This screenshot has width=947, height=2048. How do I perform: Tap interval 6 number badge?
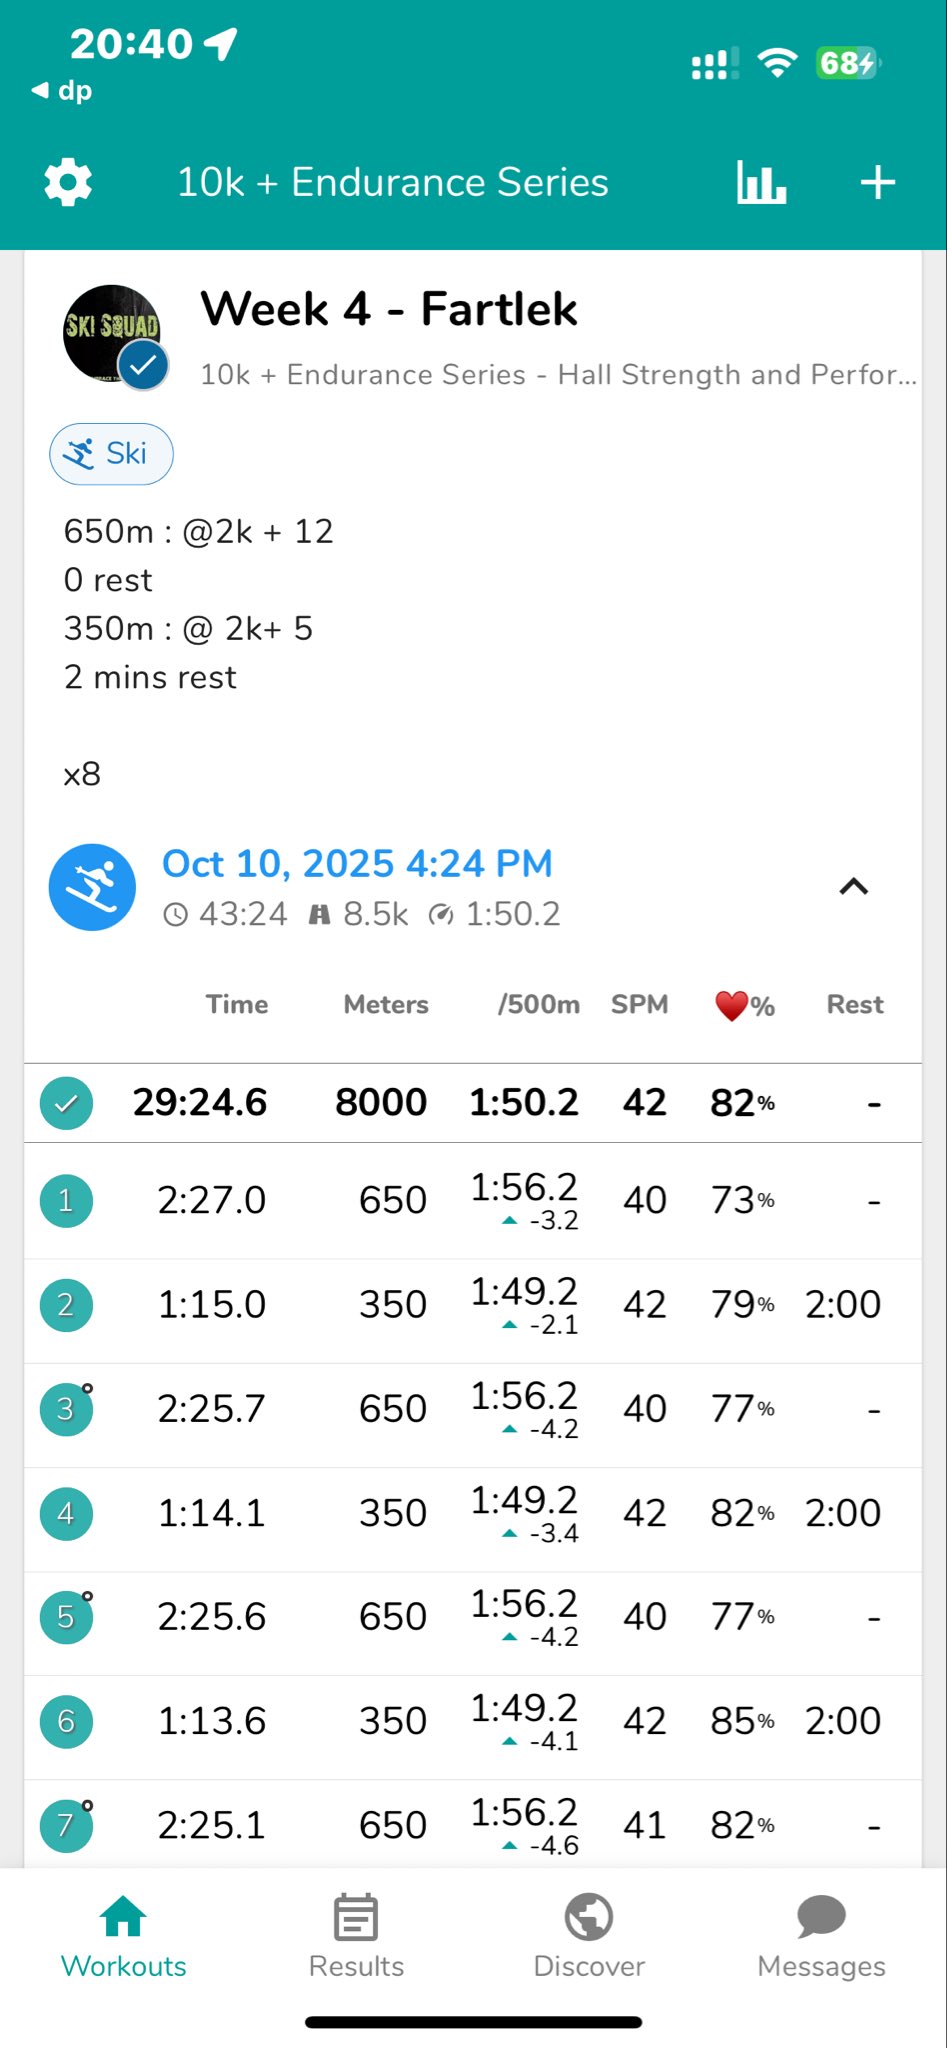(66, 1721)
